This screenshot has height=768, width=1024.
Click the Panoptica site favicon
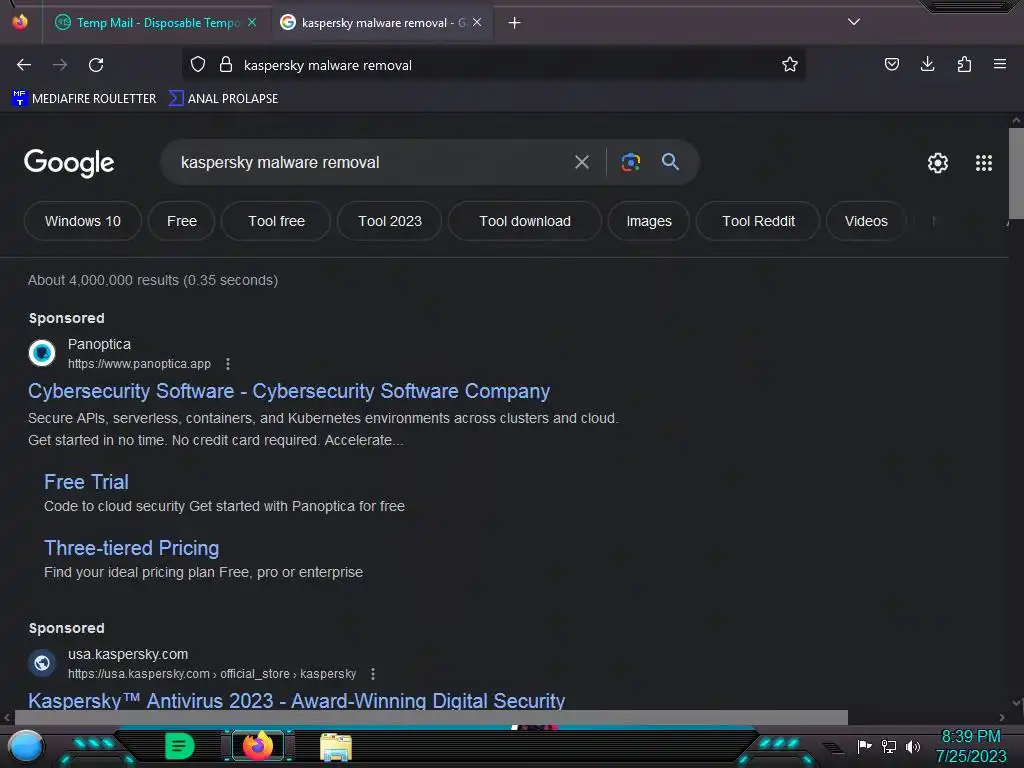[x=42, y=353]
